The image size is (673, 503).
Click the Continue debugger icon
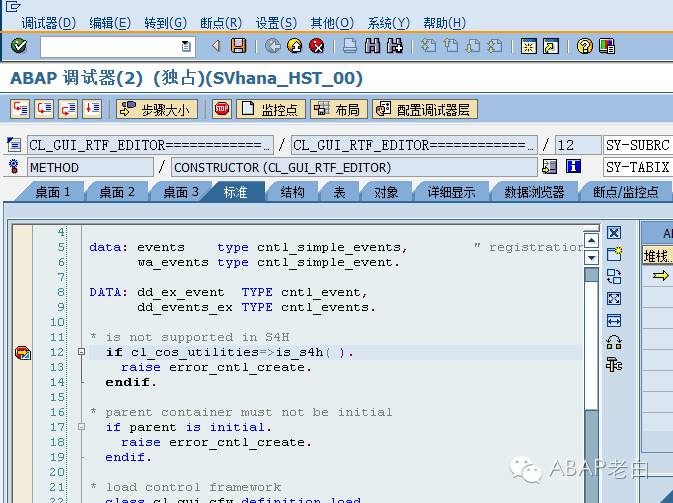coord(92,109)
